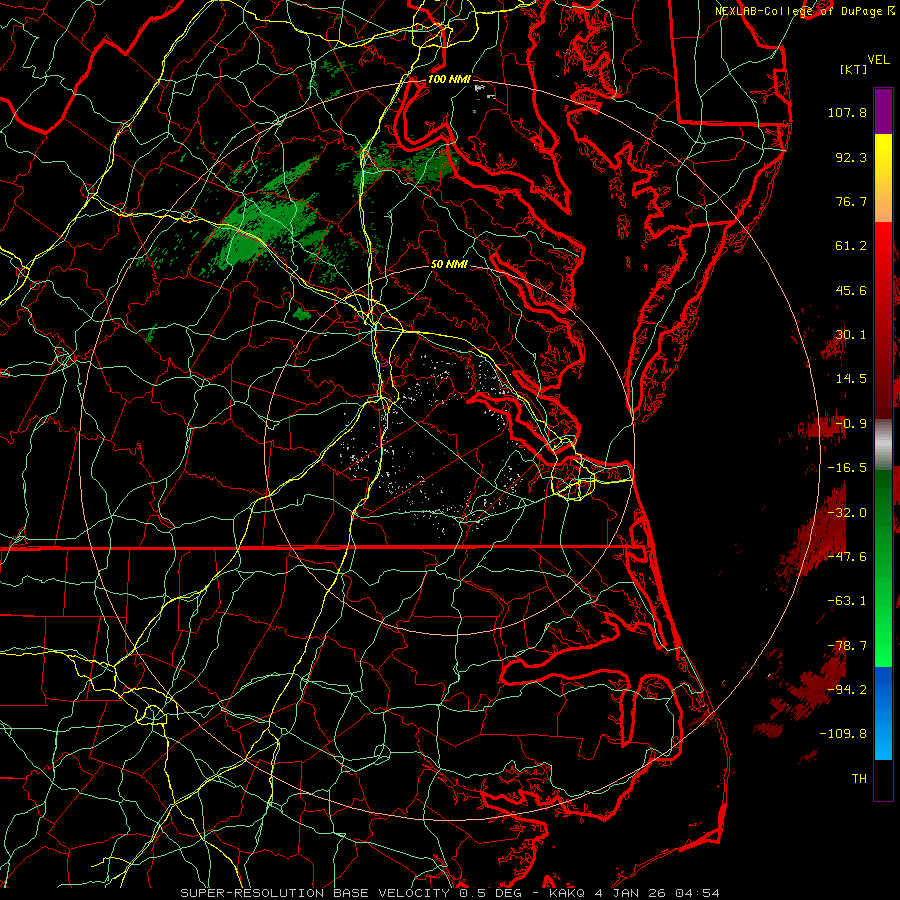Pick the gray near-zero segment of color bar
Viewport: 900px width, 900px height.
tap(883, 445)
